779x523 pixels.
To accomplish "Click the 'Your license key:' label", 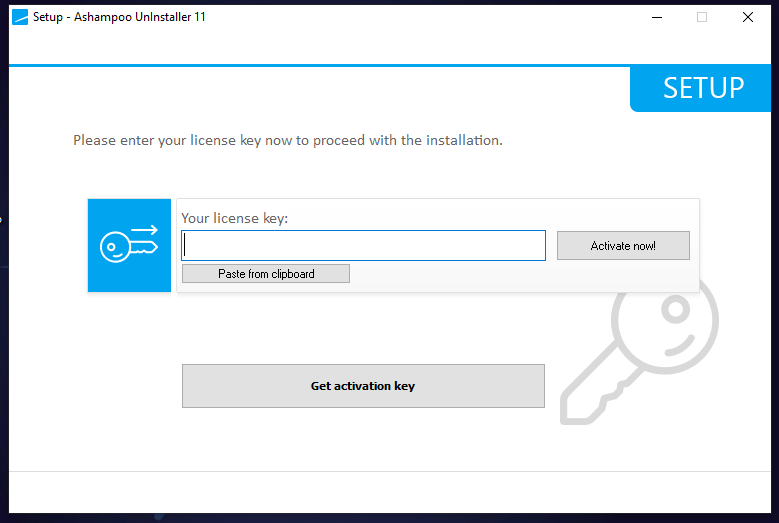I will pyautogui.click(x=234, y=218).
